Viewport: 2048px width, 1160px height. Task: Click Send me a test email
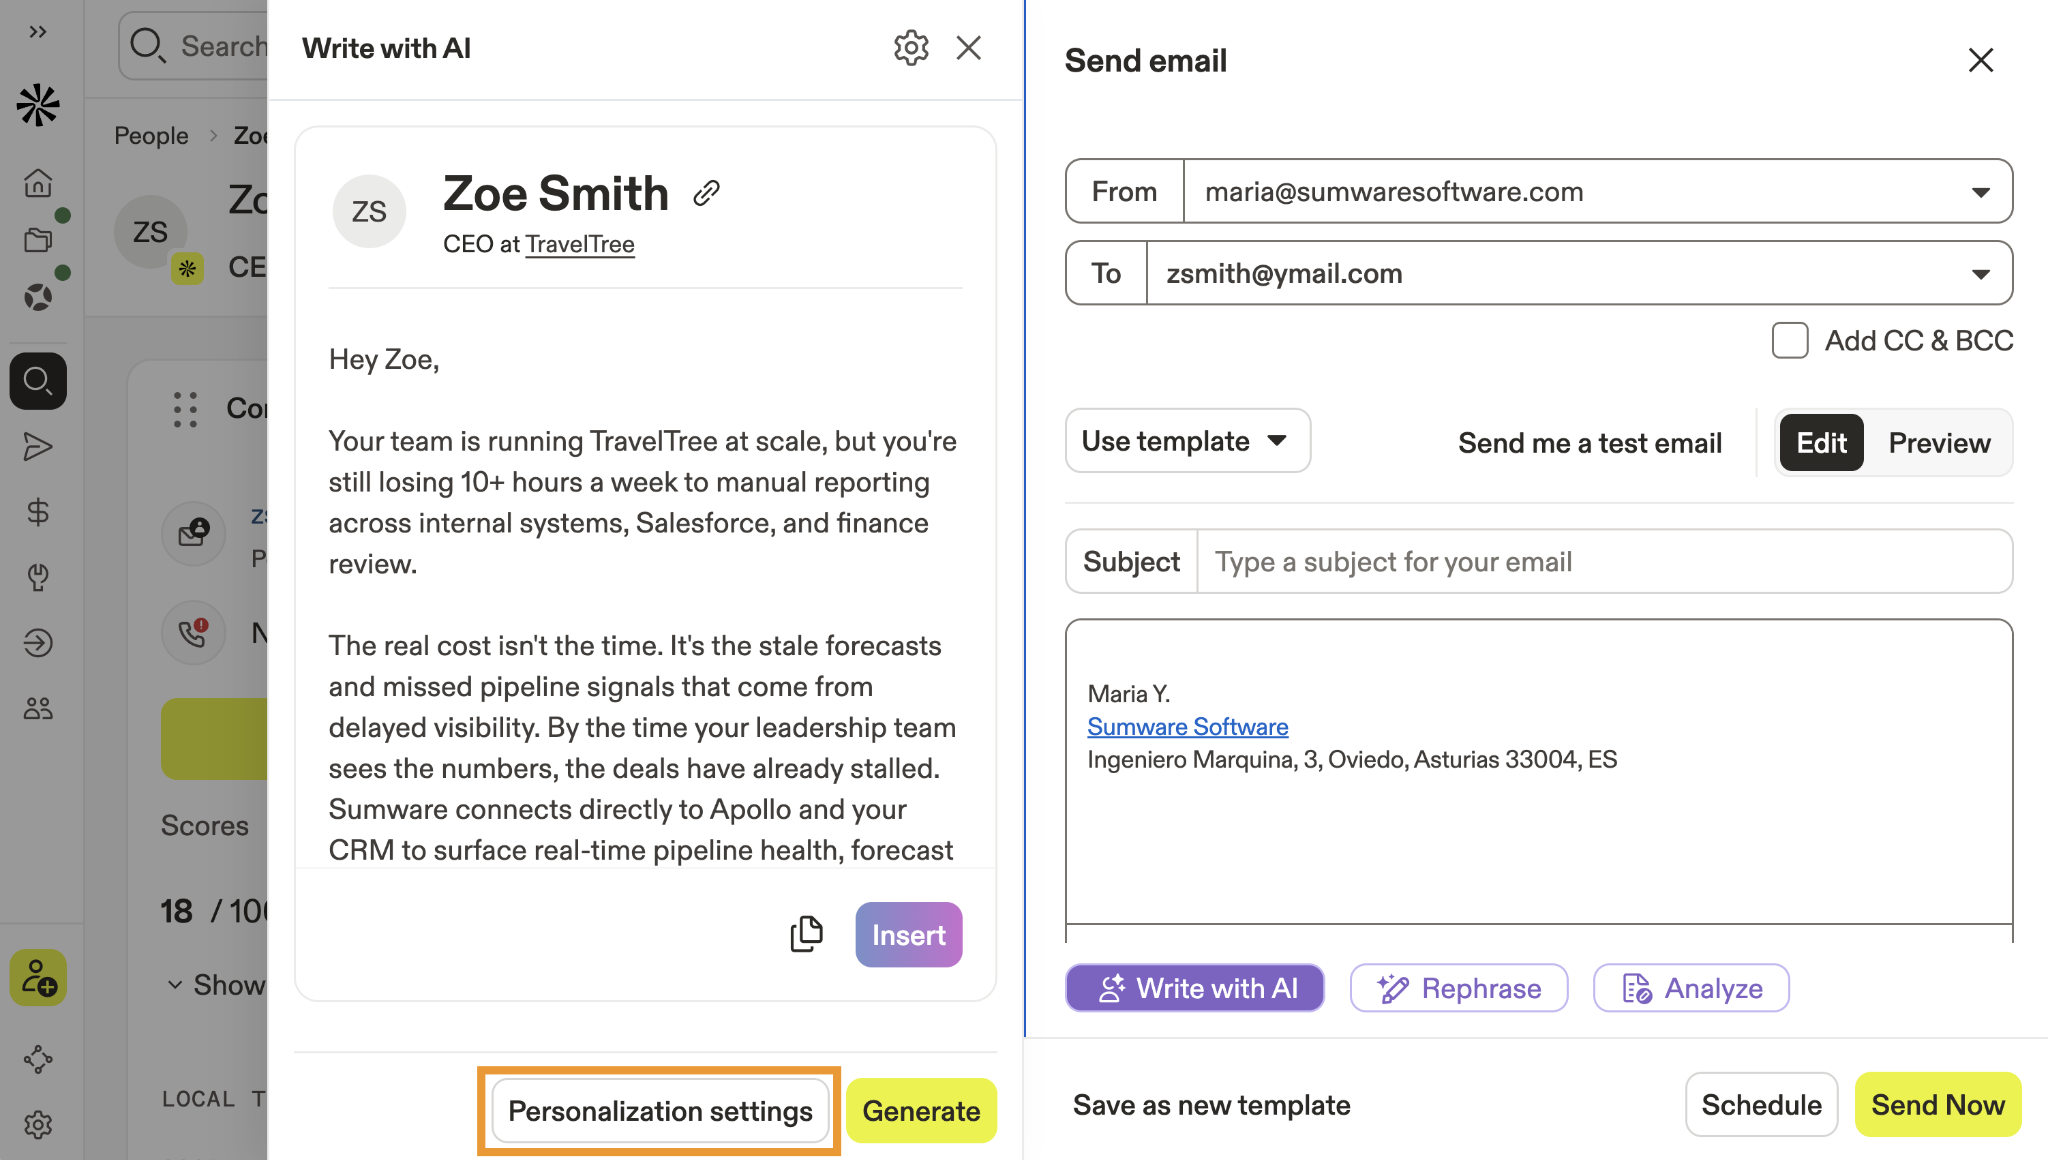1589,442
